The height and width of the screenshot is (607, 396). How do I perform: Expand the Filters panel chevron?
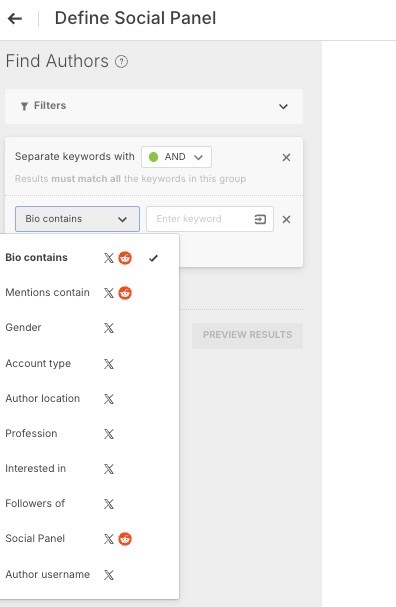coord(283,106)
